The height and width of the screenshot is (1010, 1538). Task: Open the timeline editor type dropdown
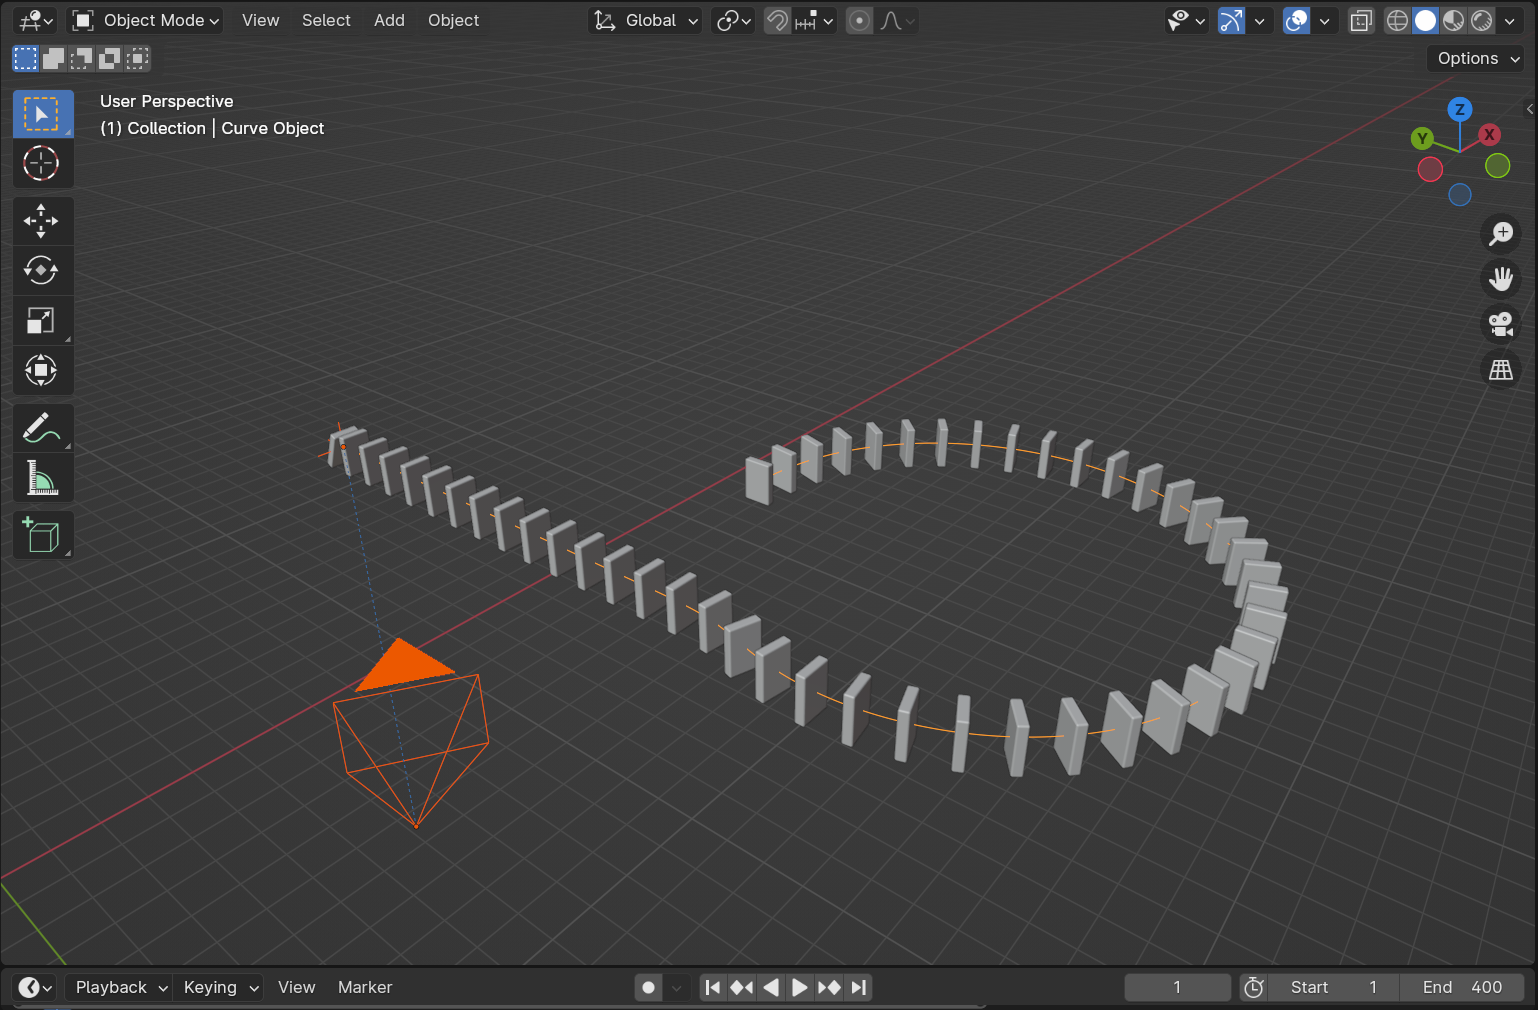point(36,988)
